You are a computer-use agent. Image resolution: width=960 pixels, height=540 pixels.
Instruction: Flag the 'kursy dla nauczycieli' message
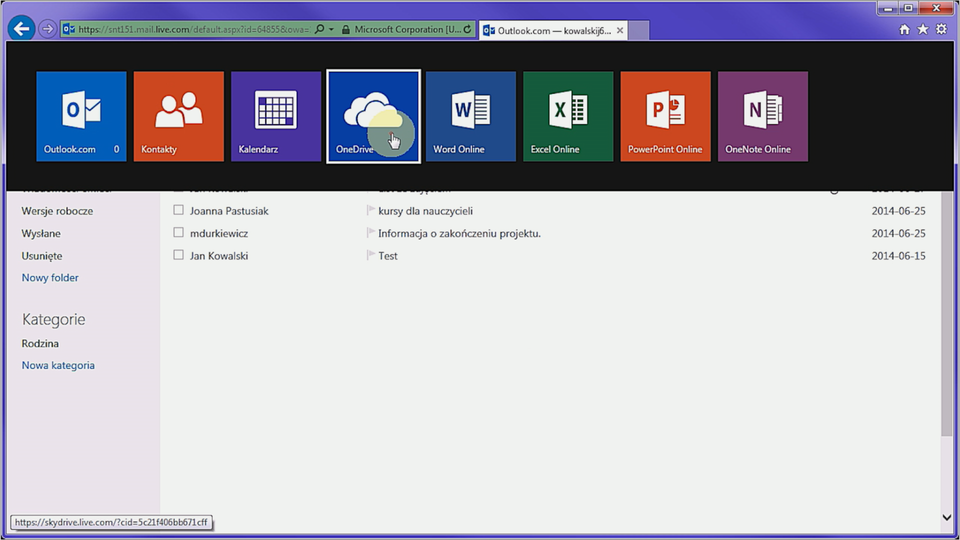pyautogui.click(x=370, y=210)
